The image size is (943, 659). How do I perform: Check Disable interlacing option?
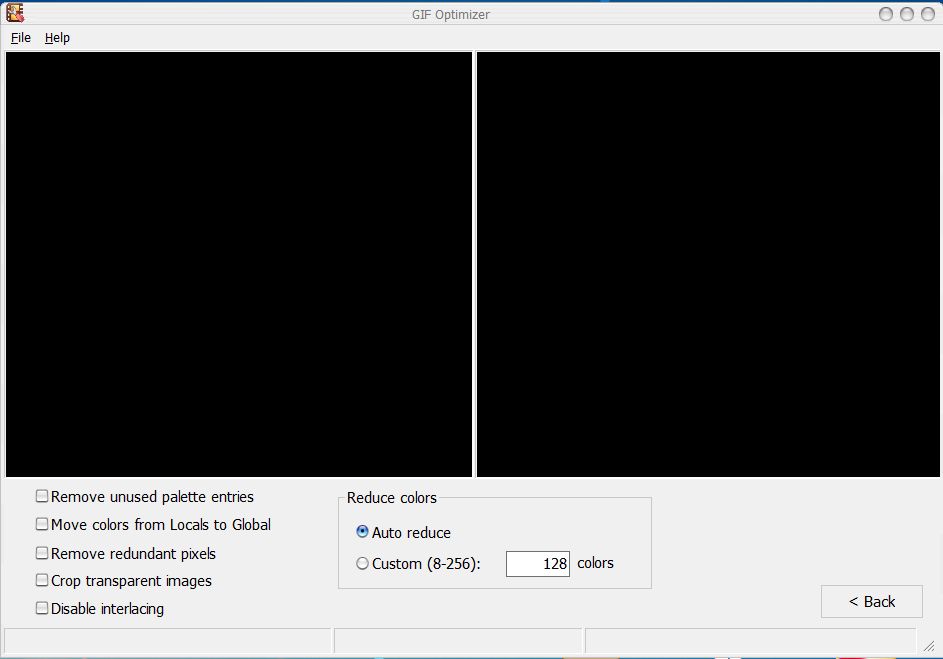coord(41,608)
